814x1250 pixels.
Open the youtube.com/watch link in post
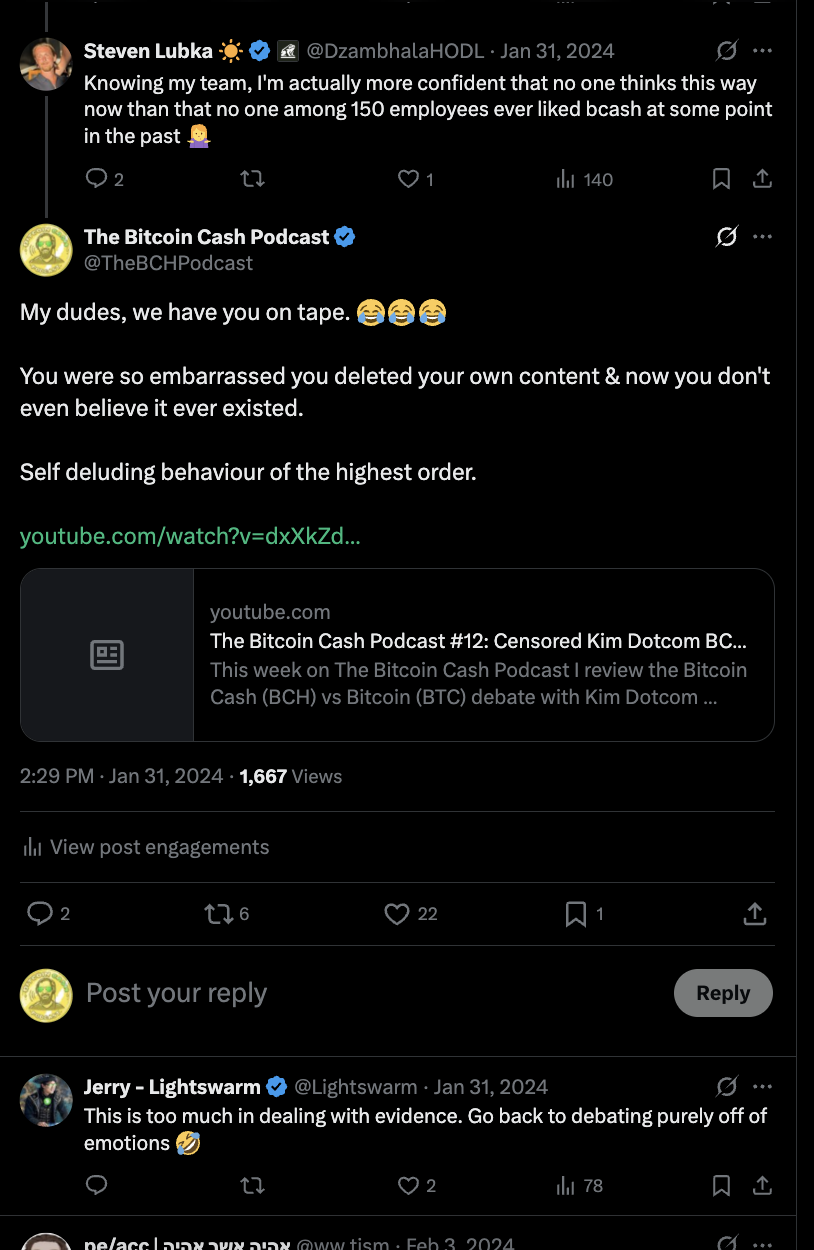coord(190,536)
